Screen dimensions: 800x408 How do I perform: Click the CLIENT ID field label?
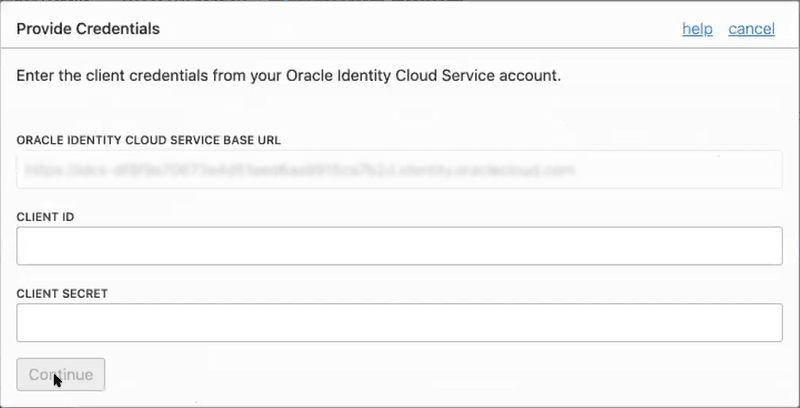pyautogui.click(x=48, y=216)
